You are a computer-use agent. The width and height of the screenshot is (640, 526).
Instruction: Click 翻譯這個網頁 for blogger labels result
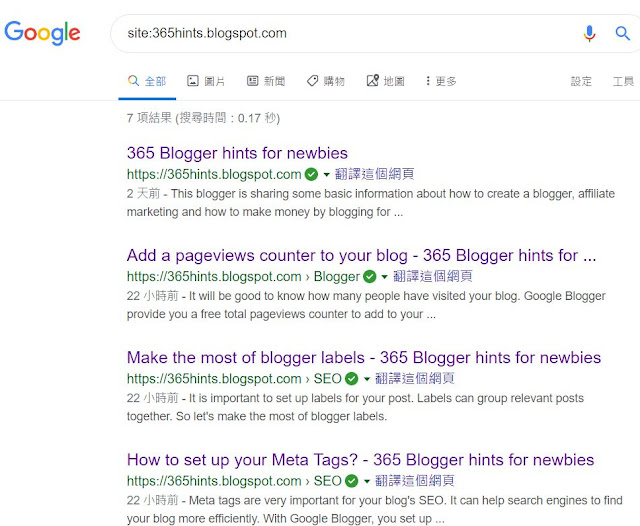[x=414, y=378]
